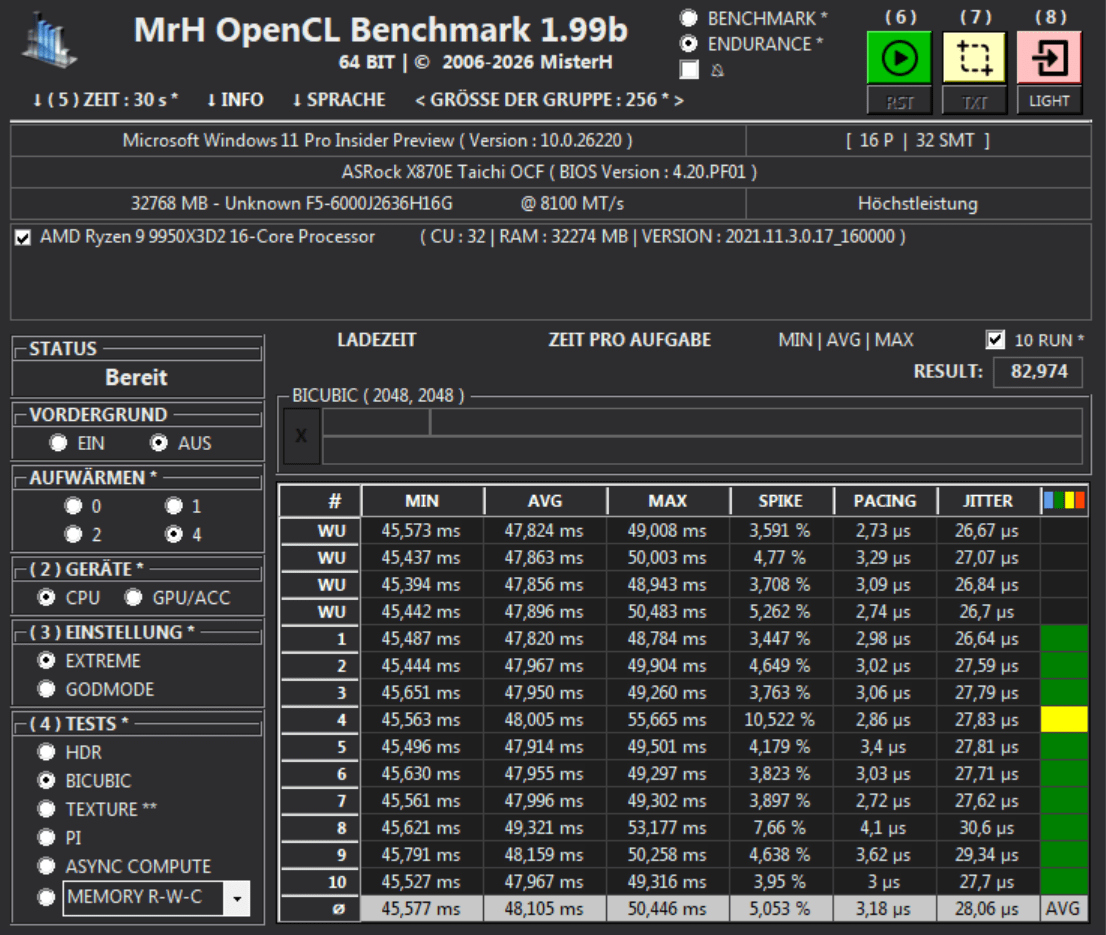
Task: Set VORDERGRUND to EIN
Action: pyautogui.click(x=58, y=443)
